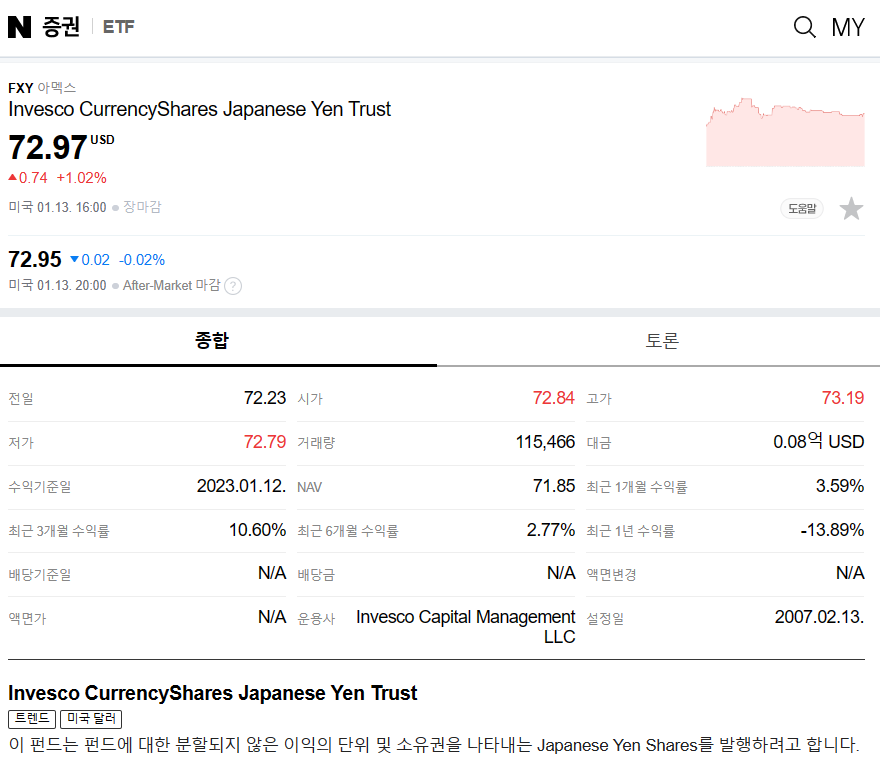The image size is (880, 768).
Task: Click the 도움말 help button
Action: [801, 209]
